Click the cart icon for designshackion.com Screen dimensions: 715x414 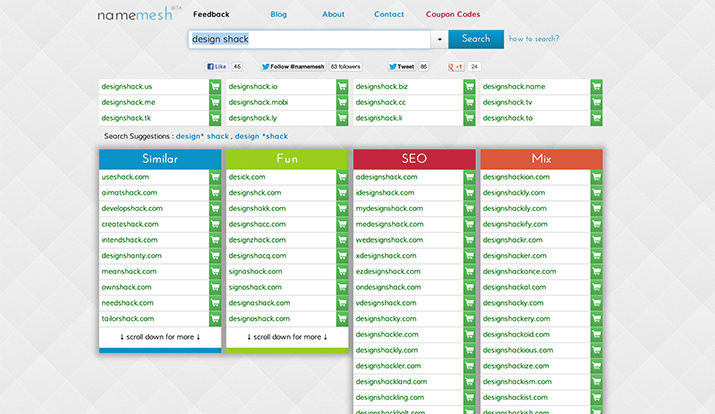596,177
